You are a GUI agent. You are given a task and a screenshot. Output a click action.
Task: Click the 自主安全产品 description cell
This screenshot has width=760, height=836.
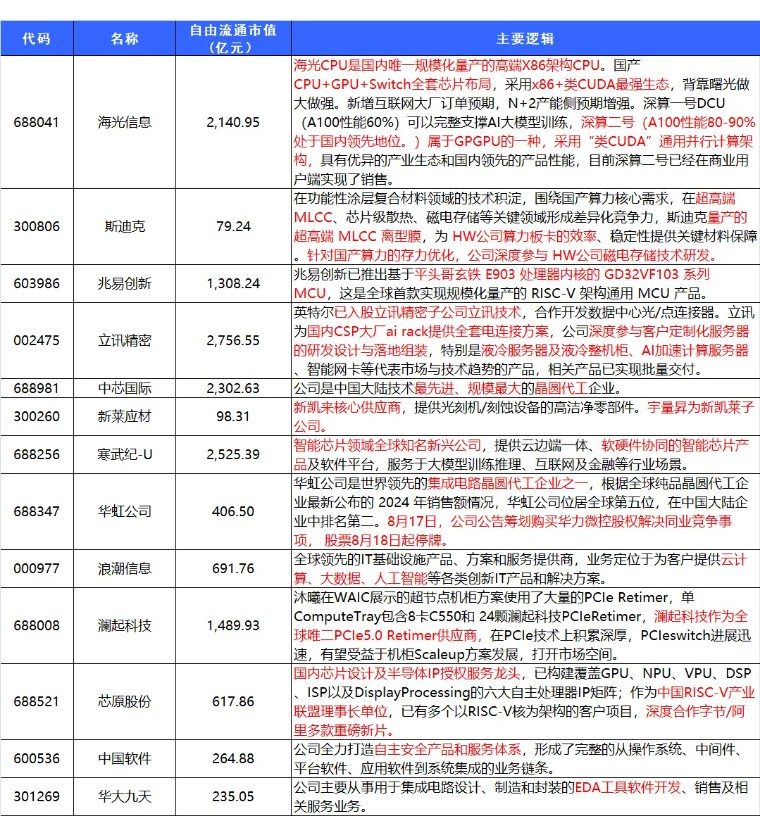pyautogui.click(x=525, y=758)
